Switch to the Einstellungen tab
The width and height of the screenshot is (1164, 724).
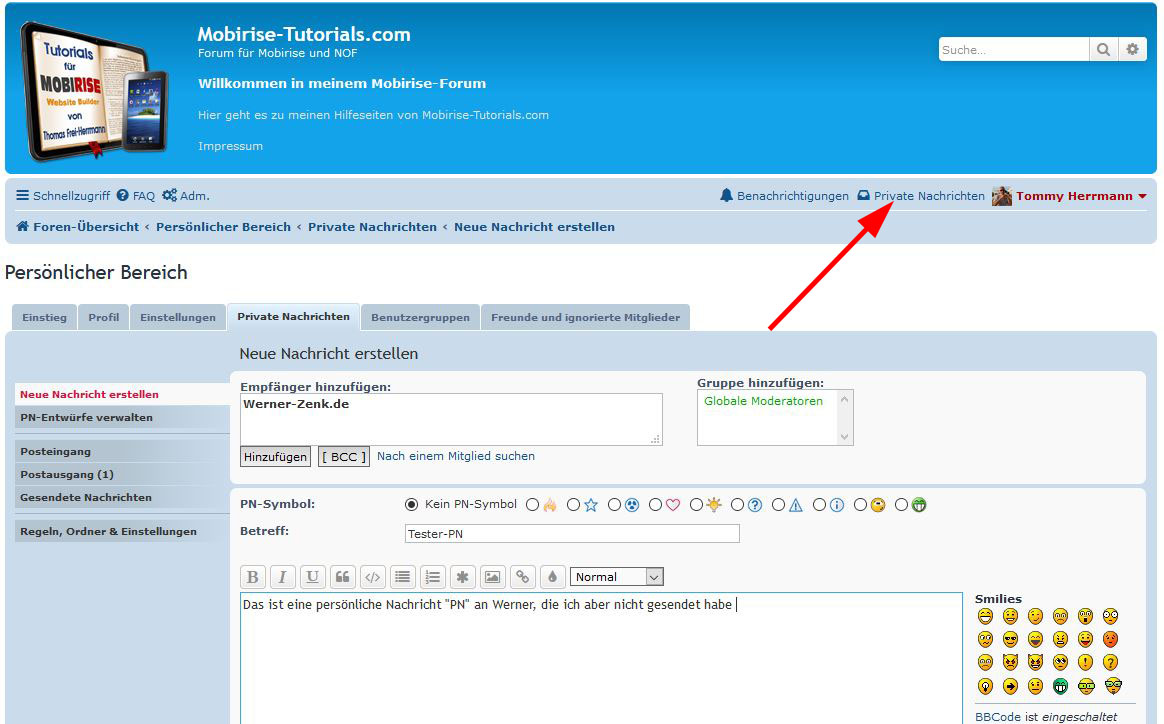(x=178, y=318)
